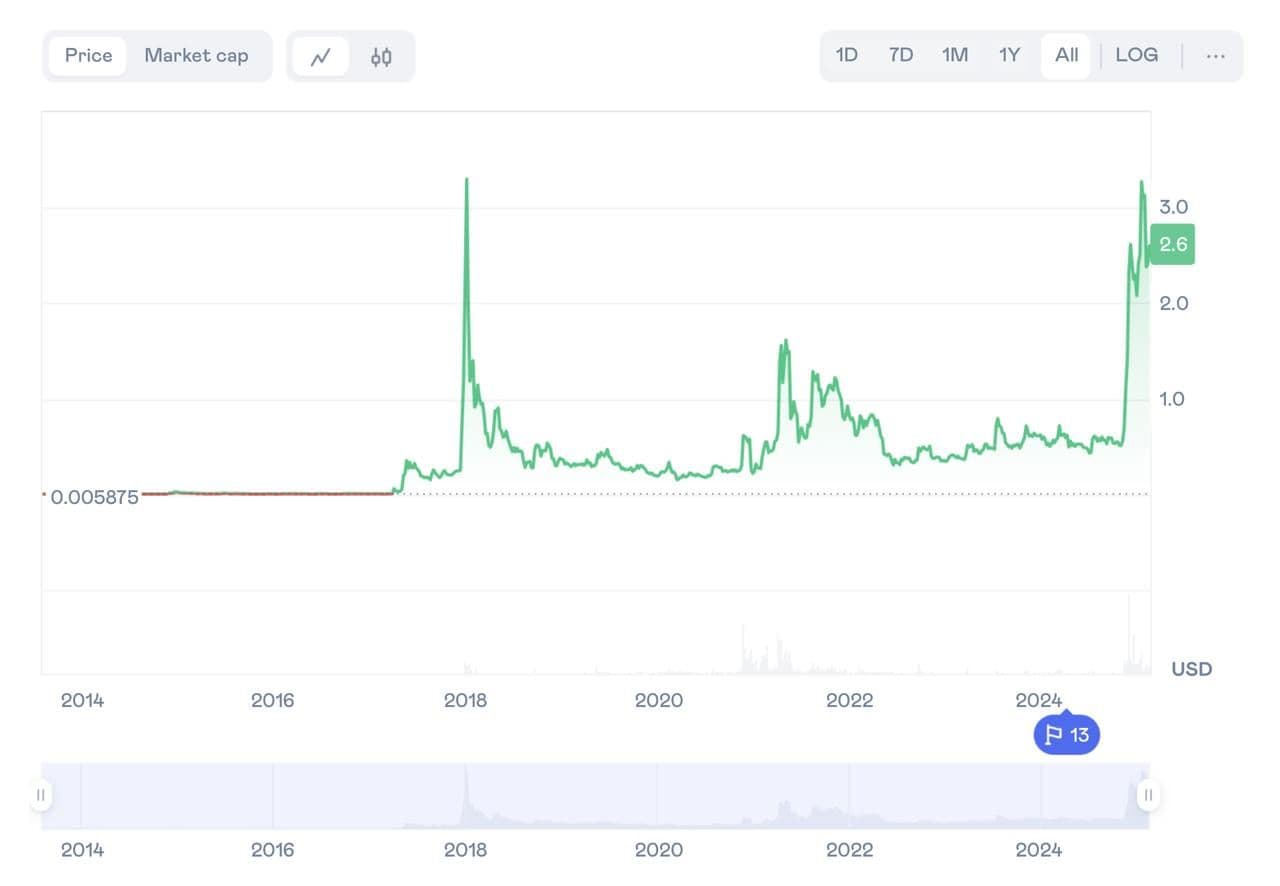Select the green 2.6 price label
This screenshot has width=1280, height=886.
1171,243
